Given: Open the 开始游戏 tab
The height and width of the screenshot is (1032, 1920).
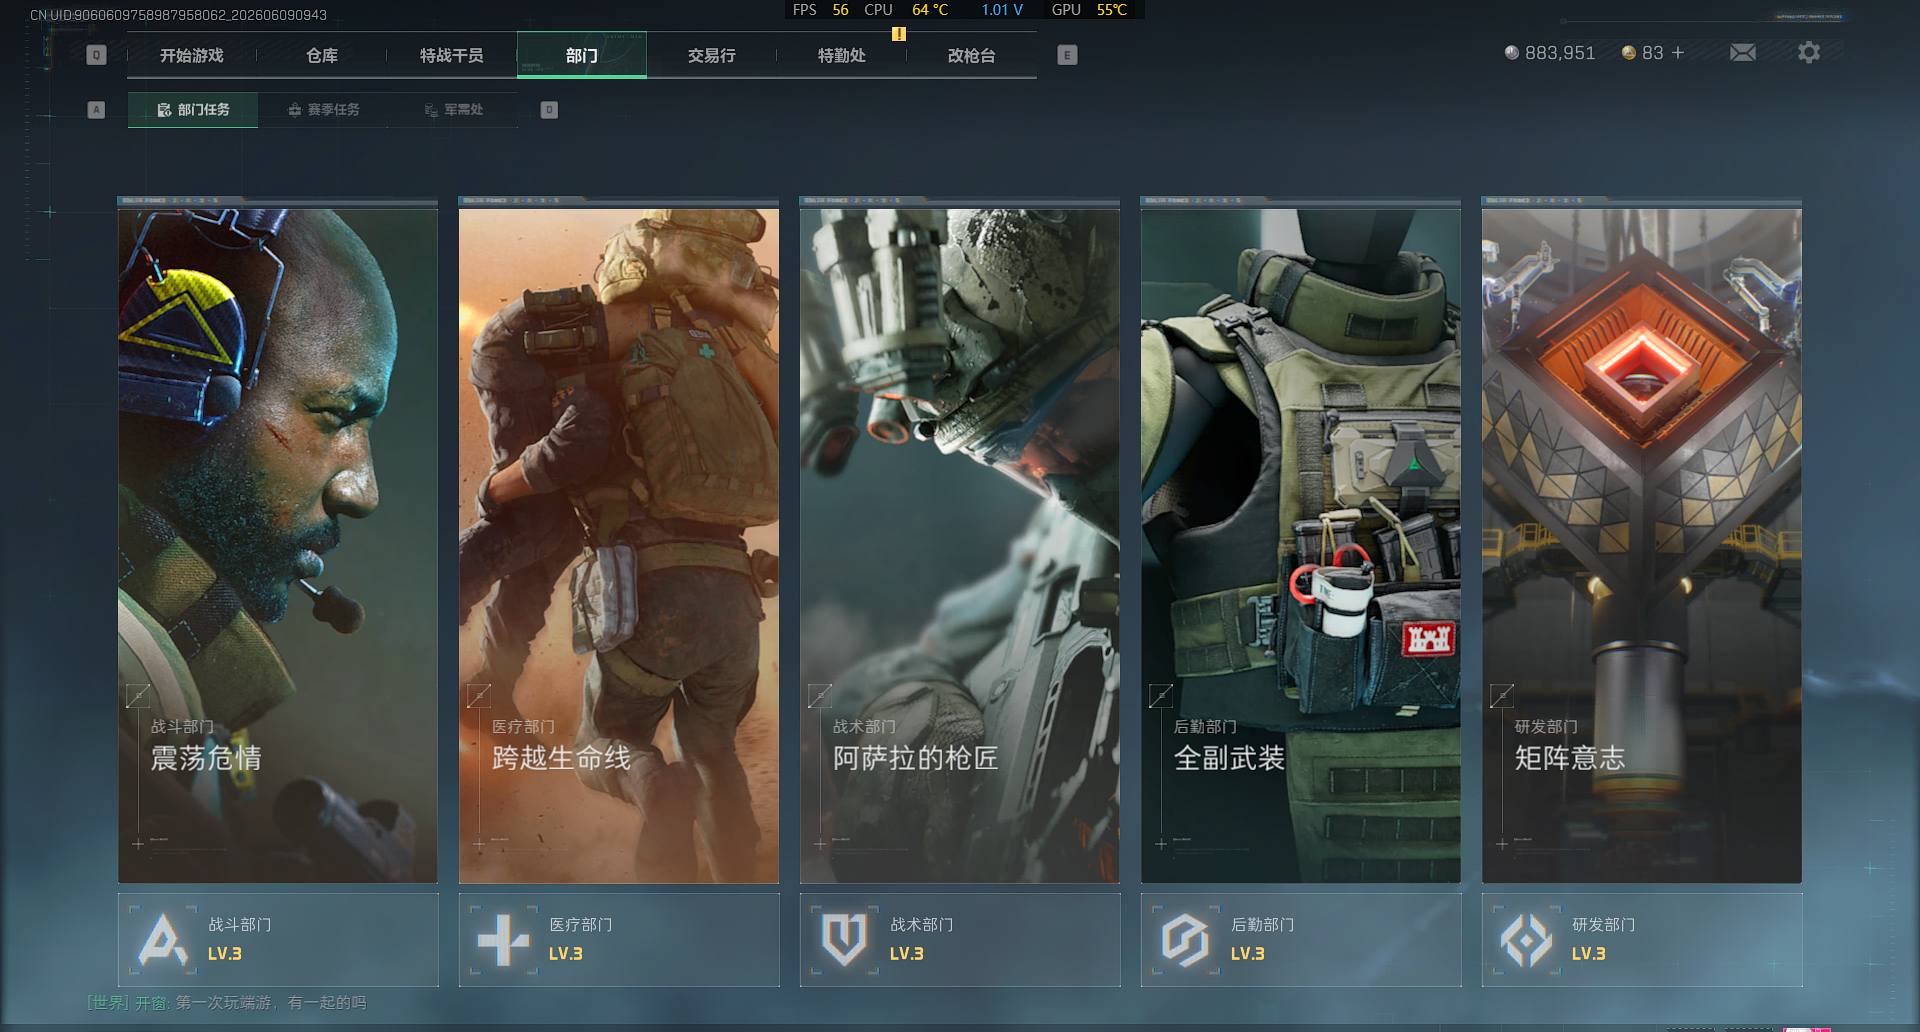Looking at the screenshot, I should pos(192,56).
